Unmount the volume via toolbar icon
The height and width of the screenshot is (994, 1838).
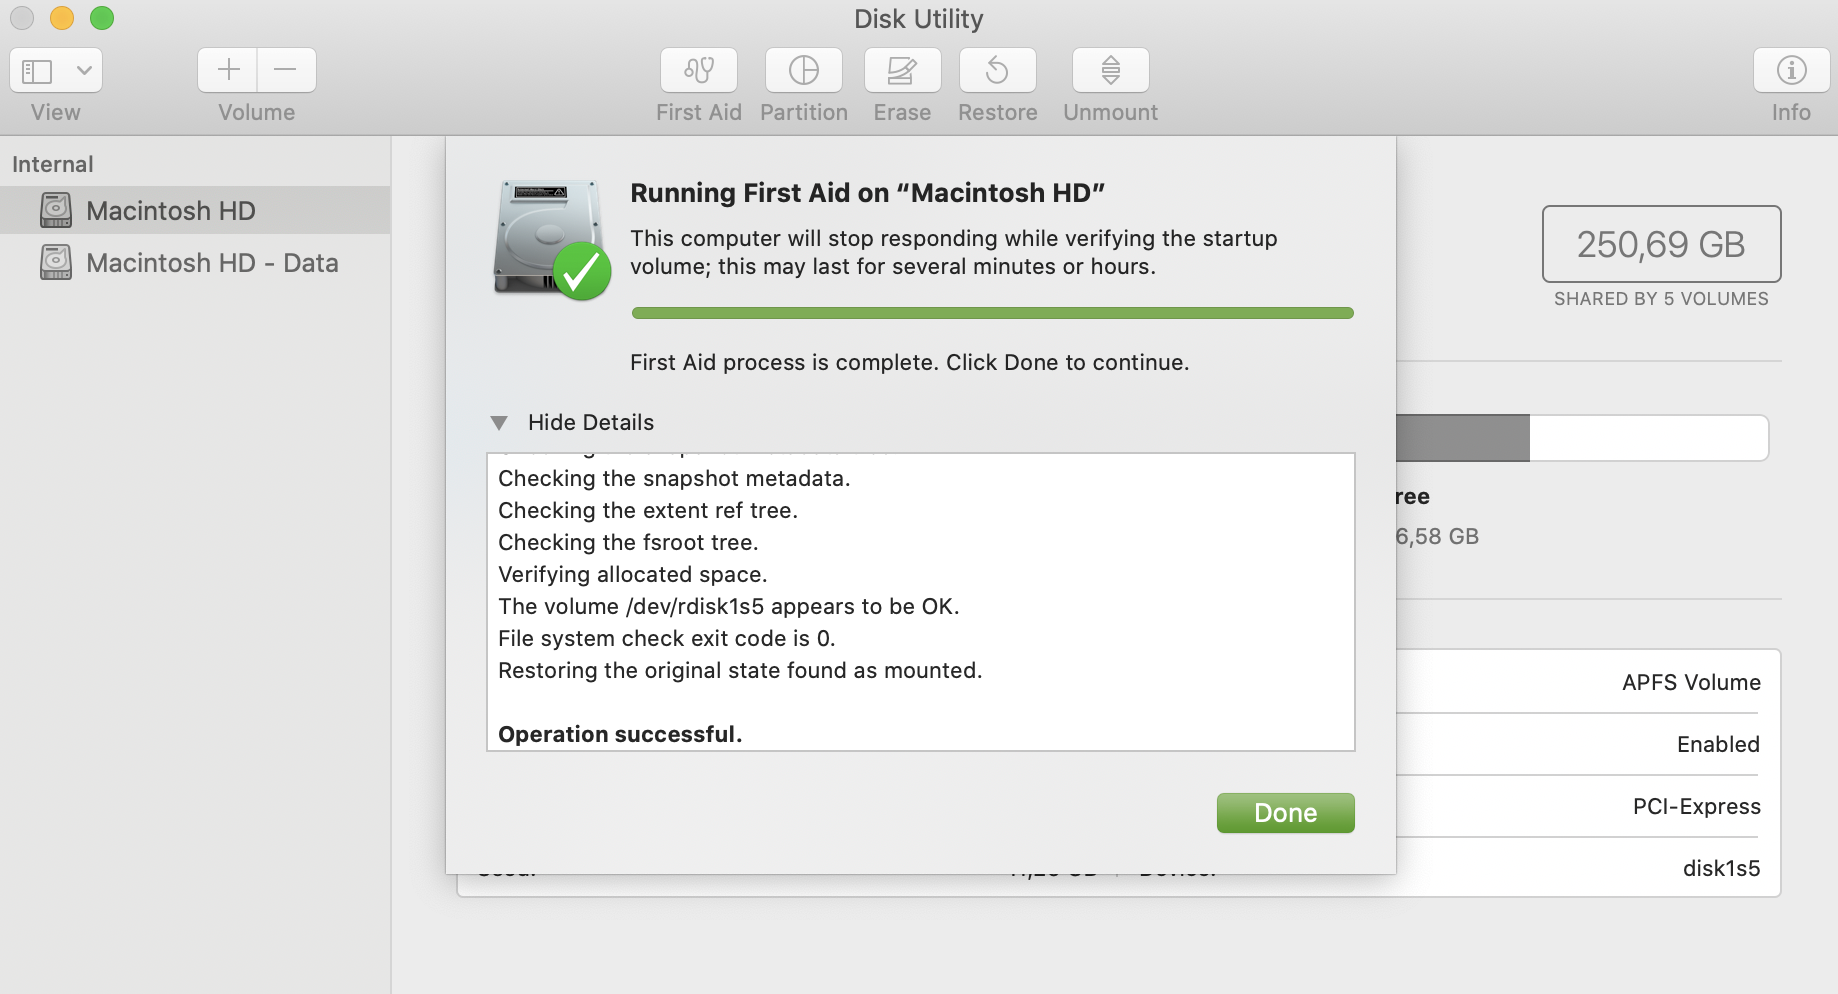pyautogui.click(x=1111, y=70)
